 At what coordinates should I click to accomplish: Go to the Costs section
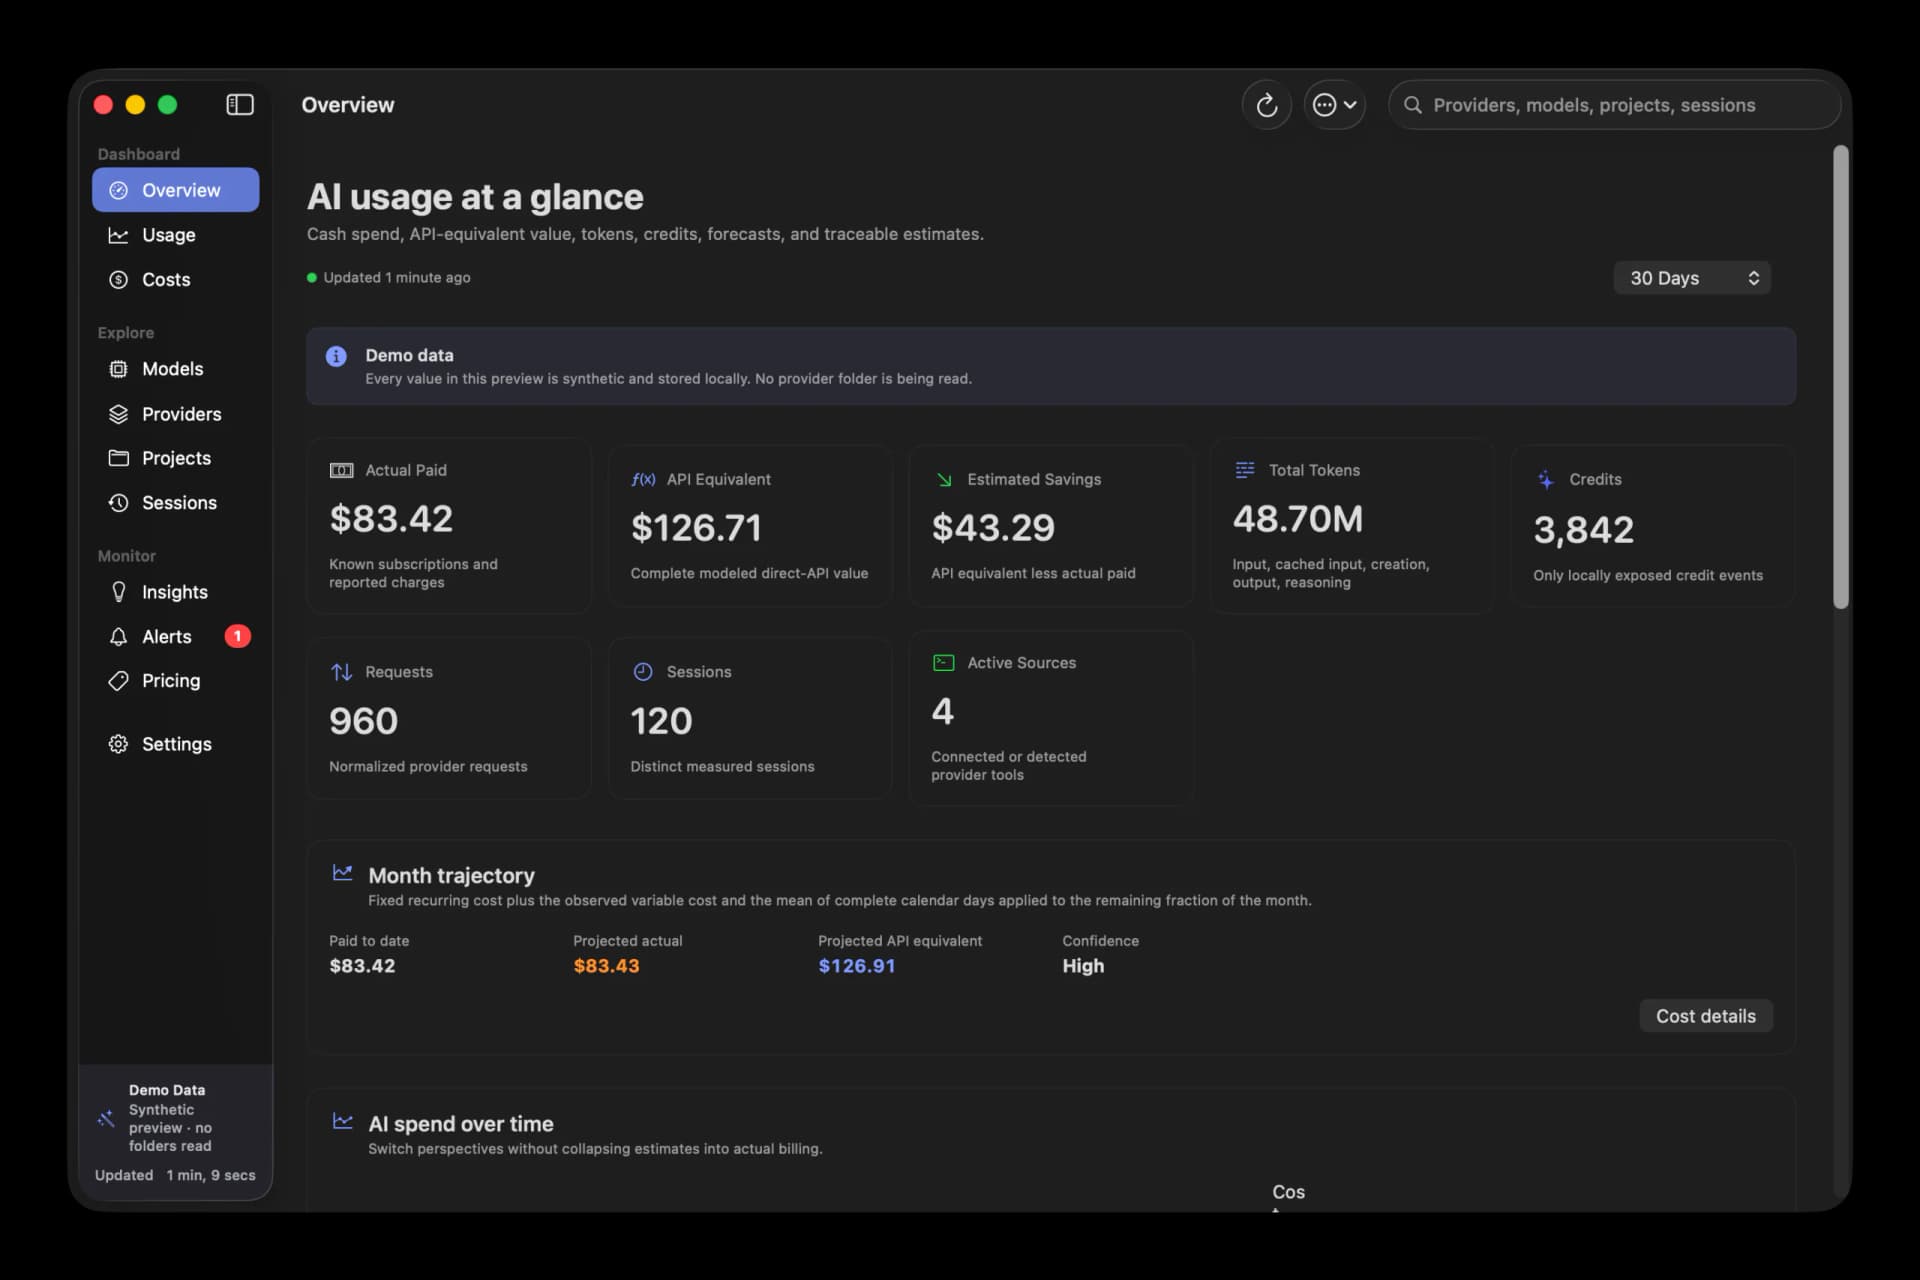click(176, 280)
